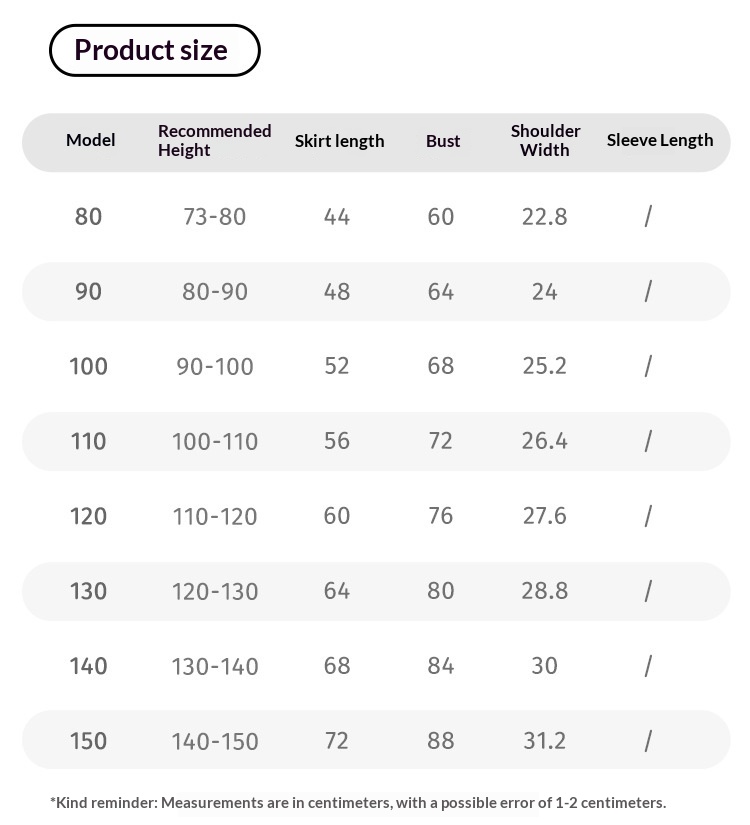The height and width of the screenshot is (825, 750).
Task: Select the model 80 row label
Action: (88, 217)
